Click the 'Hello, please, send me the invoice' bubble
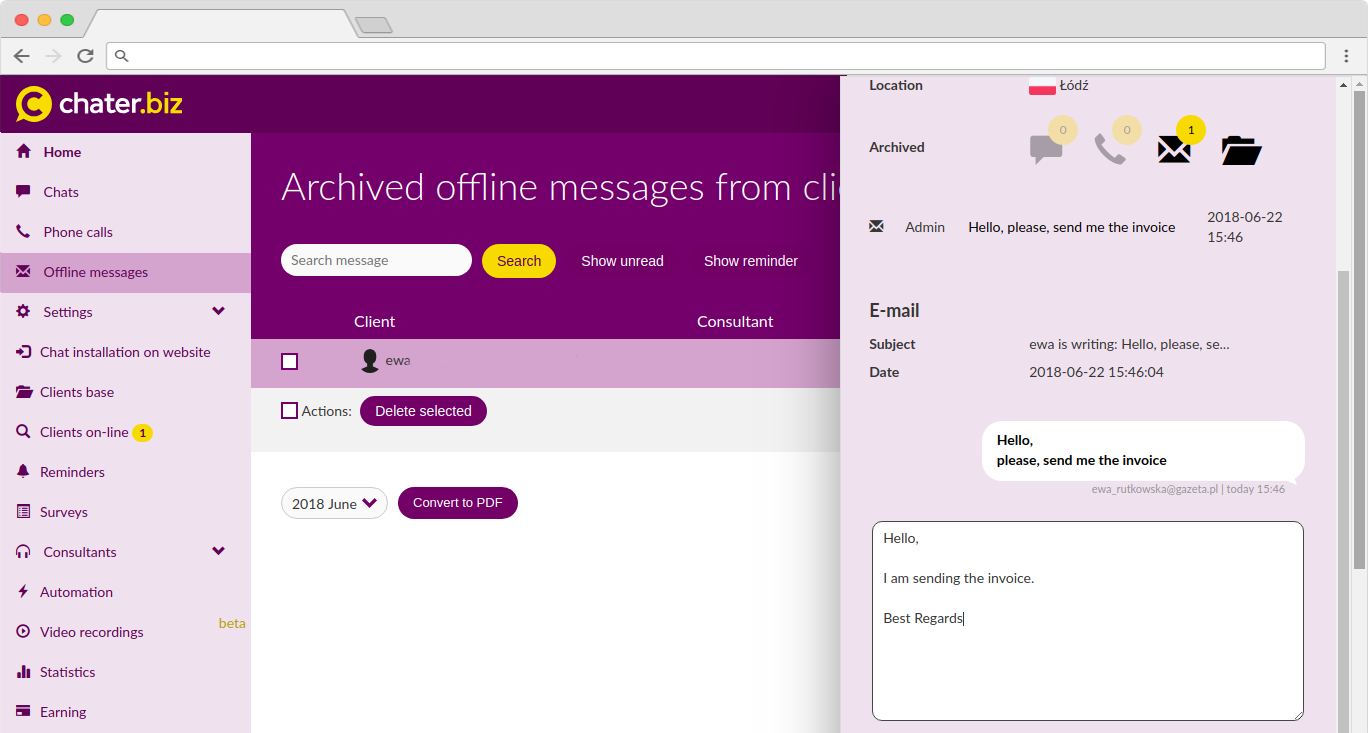The image size is (1368, 733). [1143, 450]
